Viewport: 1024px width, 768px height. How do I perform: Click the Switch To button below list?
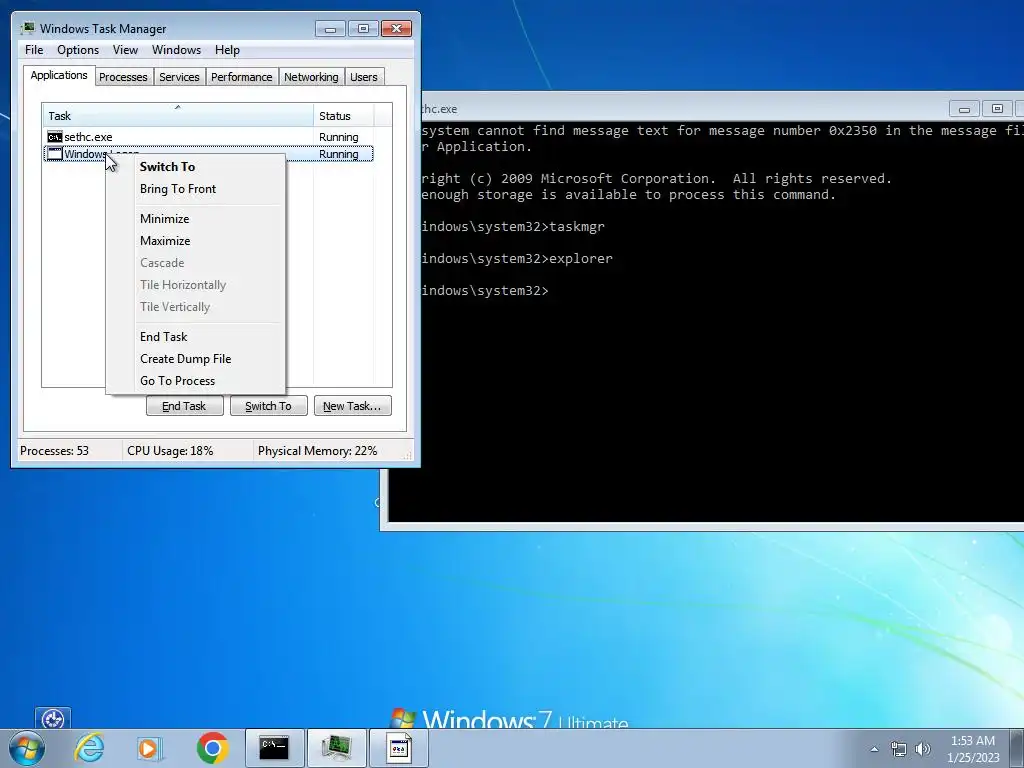coord(268,406)
